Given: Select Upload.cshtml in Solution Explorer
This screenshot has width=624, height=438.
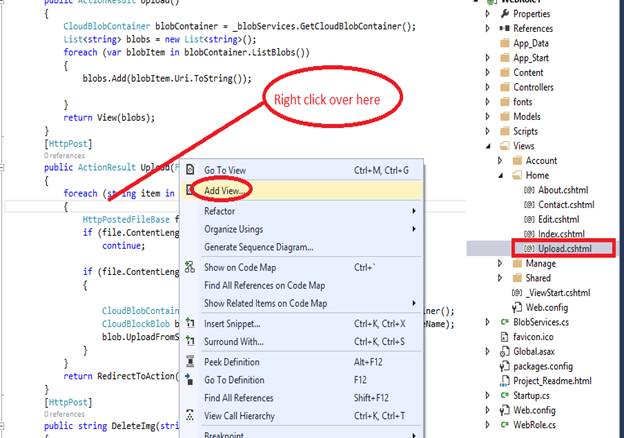Looking at the screenshot, I should (x=565, y=249).
